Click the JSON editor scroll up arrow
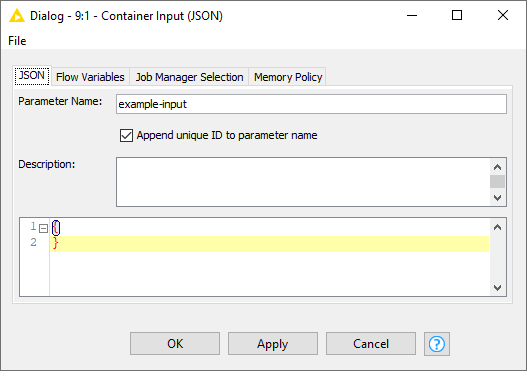 tap(497, 227)
